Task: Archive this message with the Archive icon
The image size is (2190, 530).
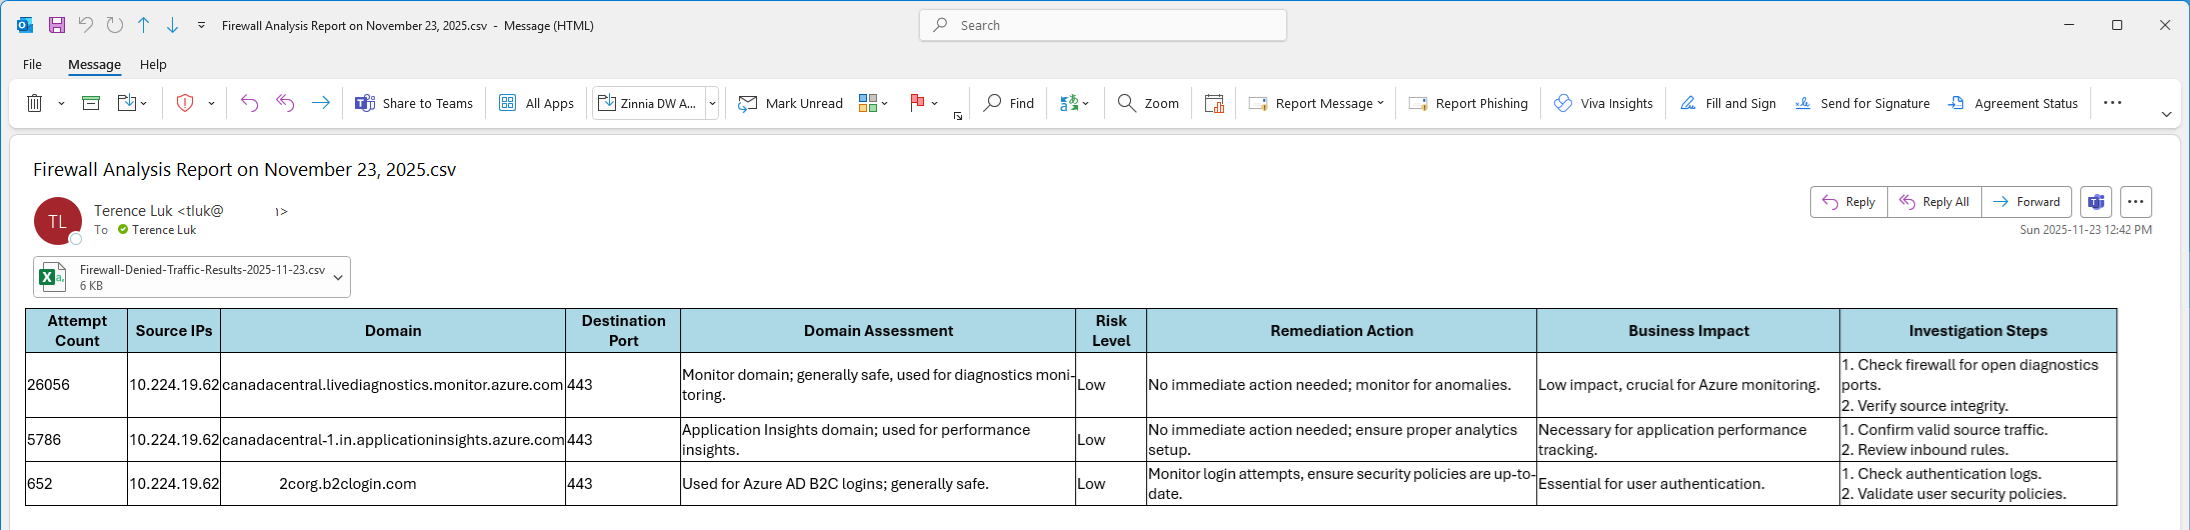Action: pyautogui.click(x=91, y=103)
